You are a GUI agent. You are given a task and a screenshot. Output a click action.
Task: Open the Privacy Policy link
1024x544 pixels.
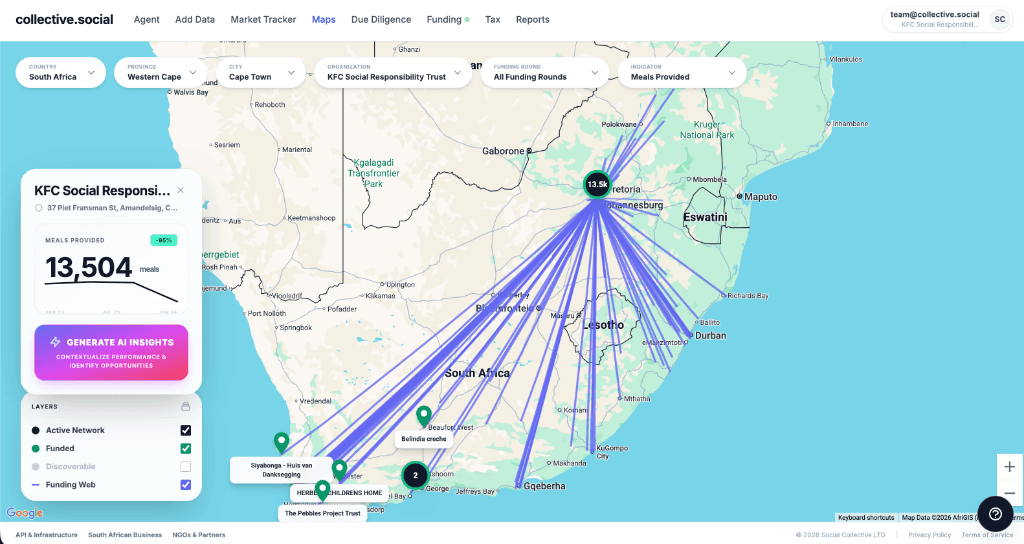929,535
